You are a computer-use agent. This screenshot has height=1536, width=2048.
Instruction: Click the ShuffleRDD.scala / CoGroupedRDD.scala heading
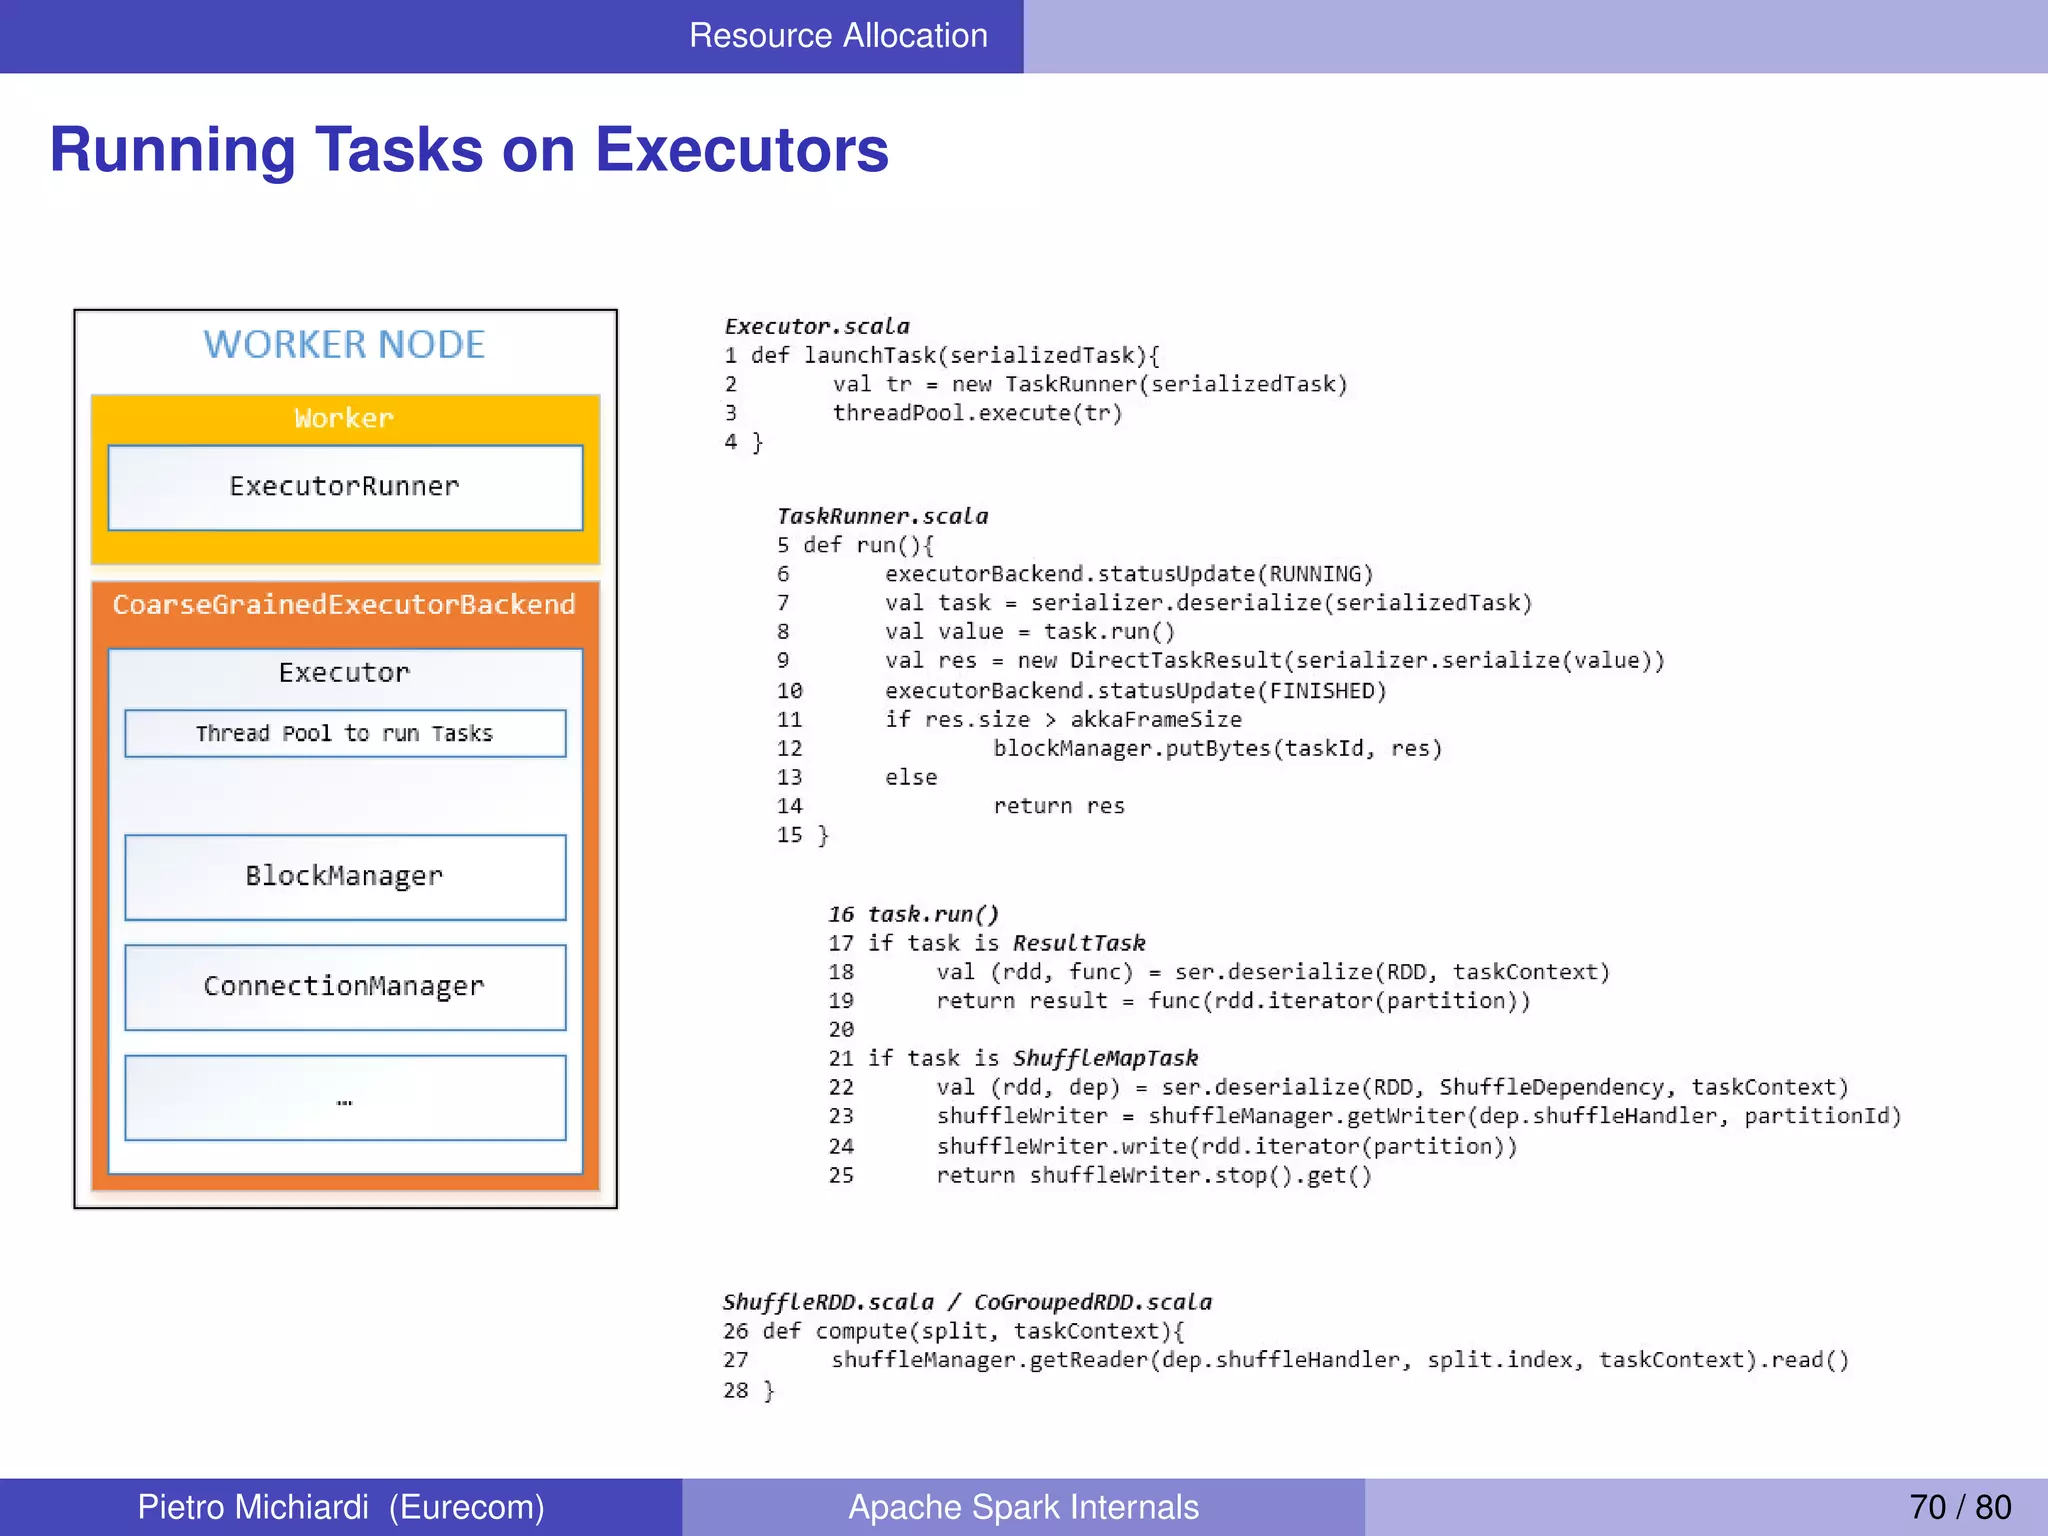(x=966, y=1302)
